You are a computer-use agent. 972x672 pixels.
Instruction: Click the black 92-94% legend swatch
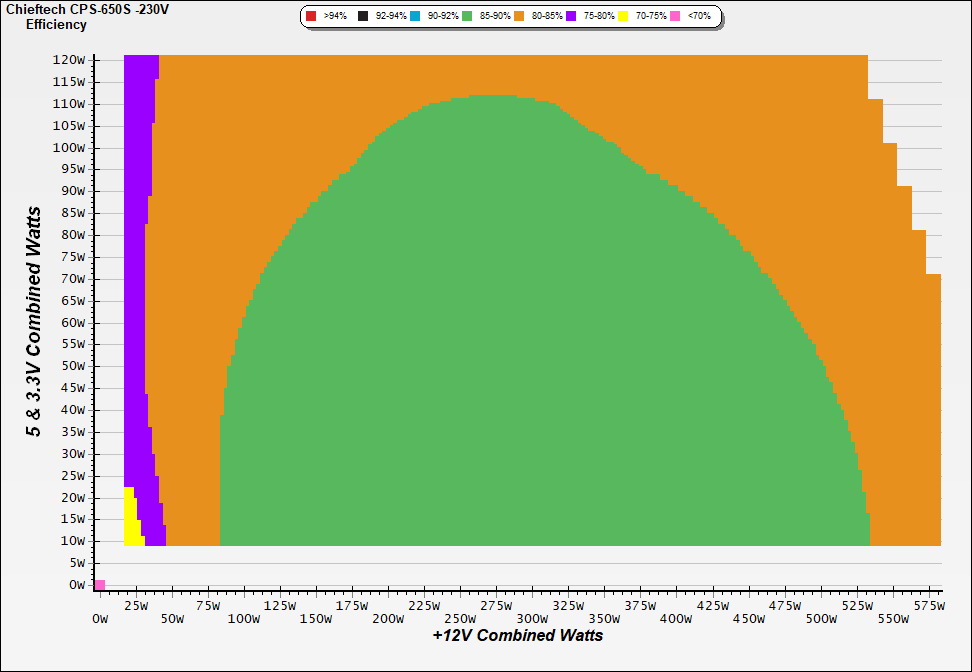point(364,17)
